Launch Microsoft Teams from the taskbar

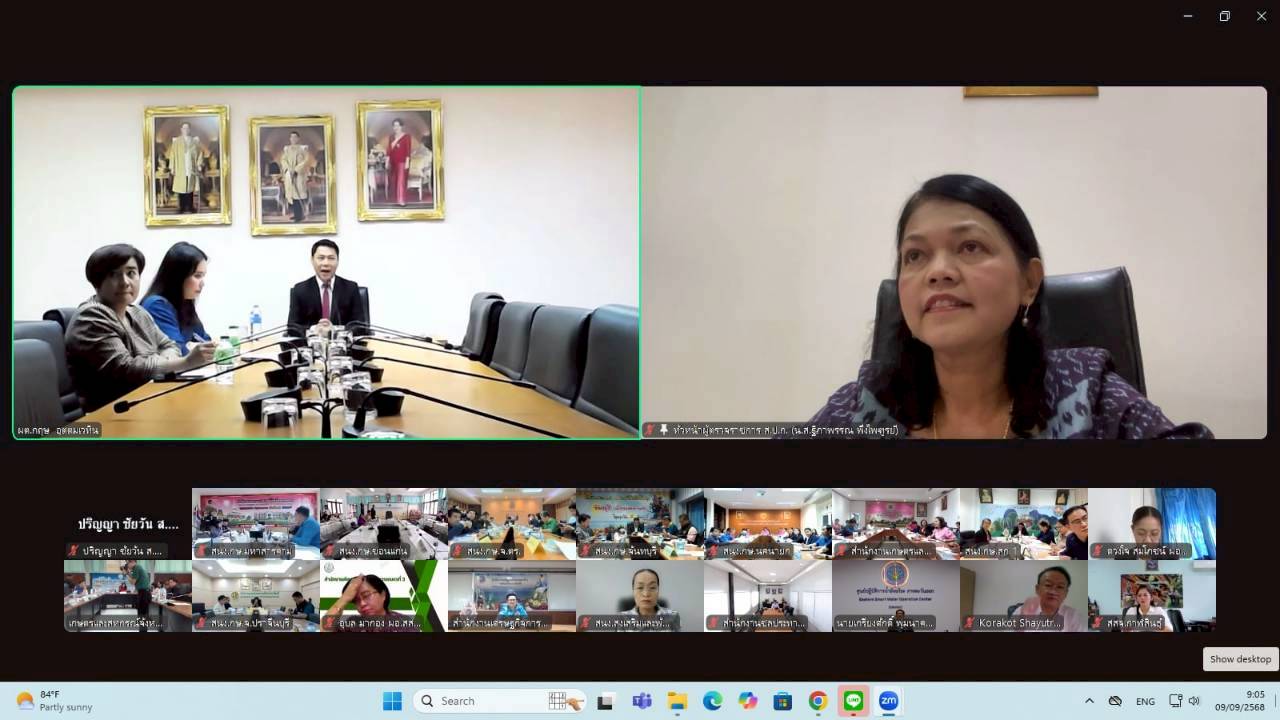point(642,701)
